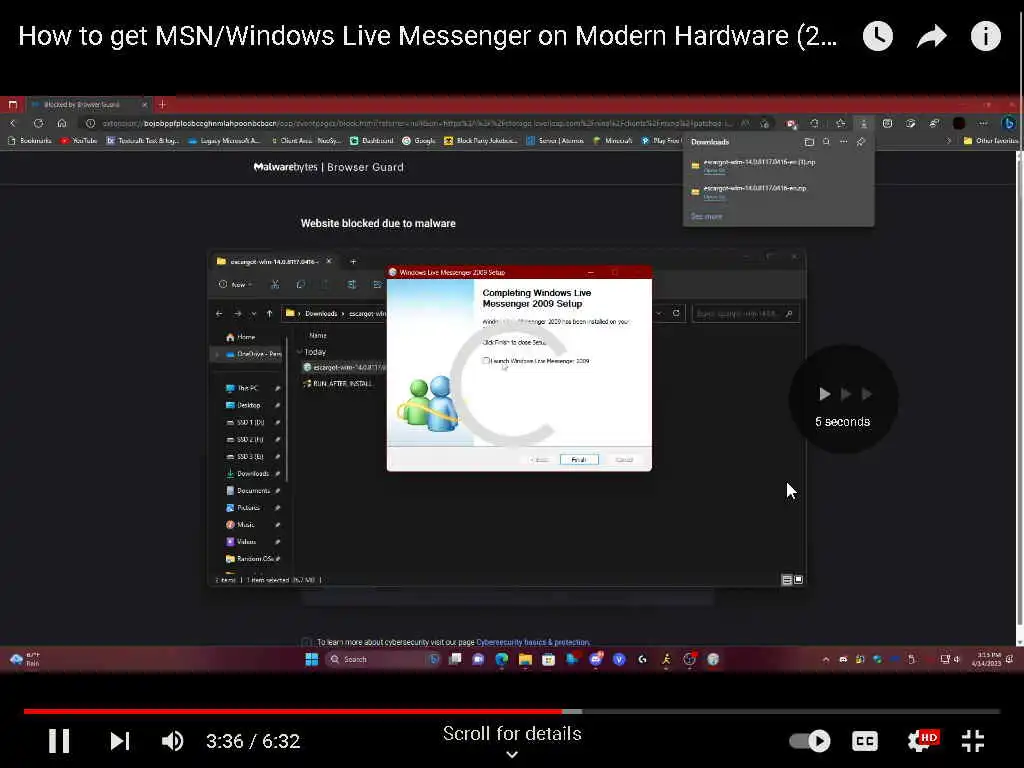The height and width of the screenshot is (768, 1024).
Task: Select Pictures in Explorer sidebar
Action: [x=243, y=507]
